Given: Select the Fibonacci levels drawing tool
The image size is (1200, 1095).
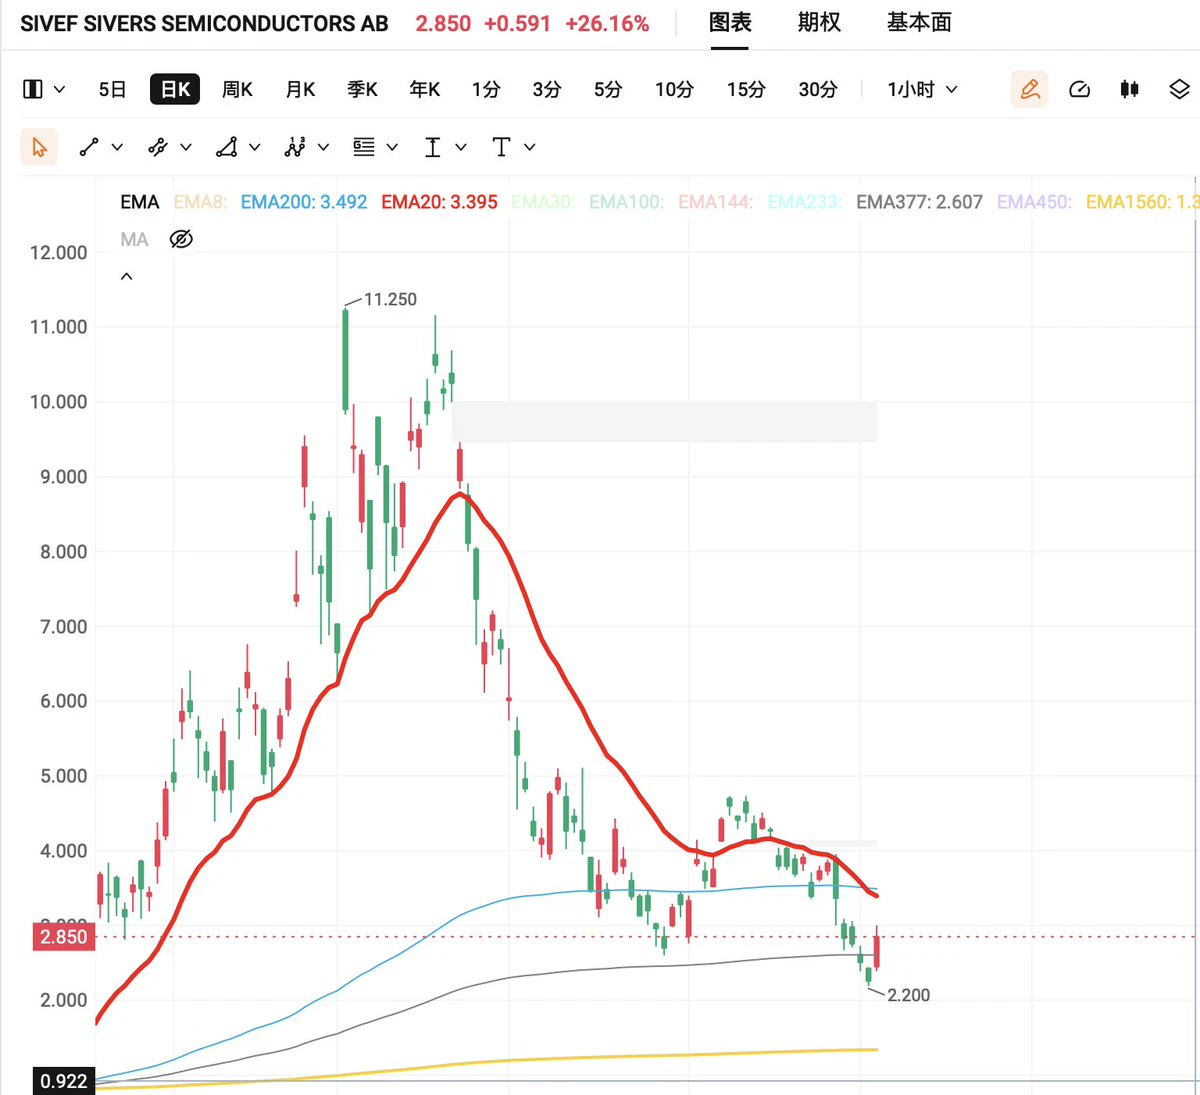Looking at the screenshot, I should tap(364, 147).
